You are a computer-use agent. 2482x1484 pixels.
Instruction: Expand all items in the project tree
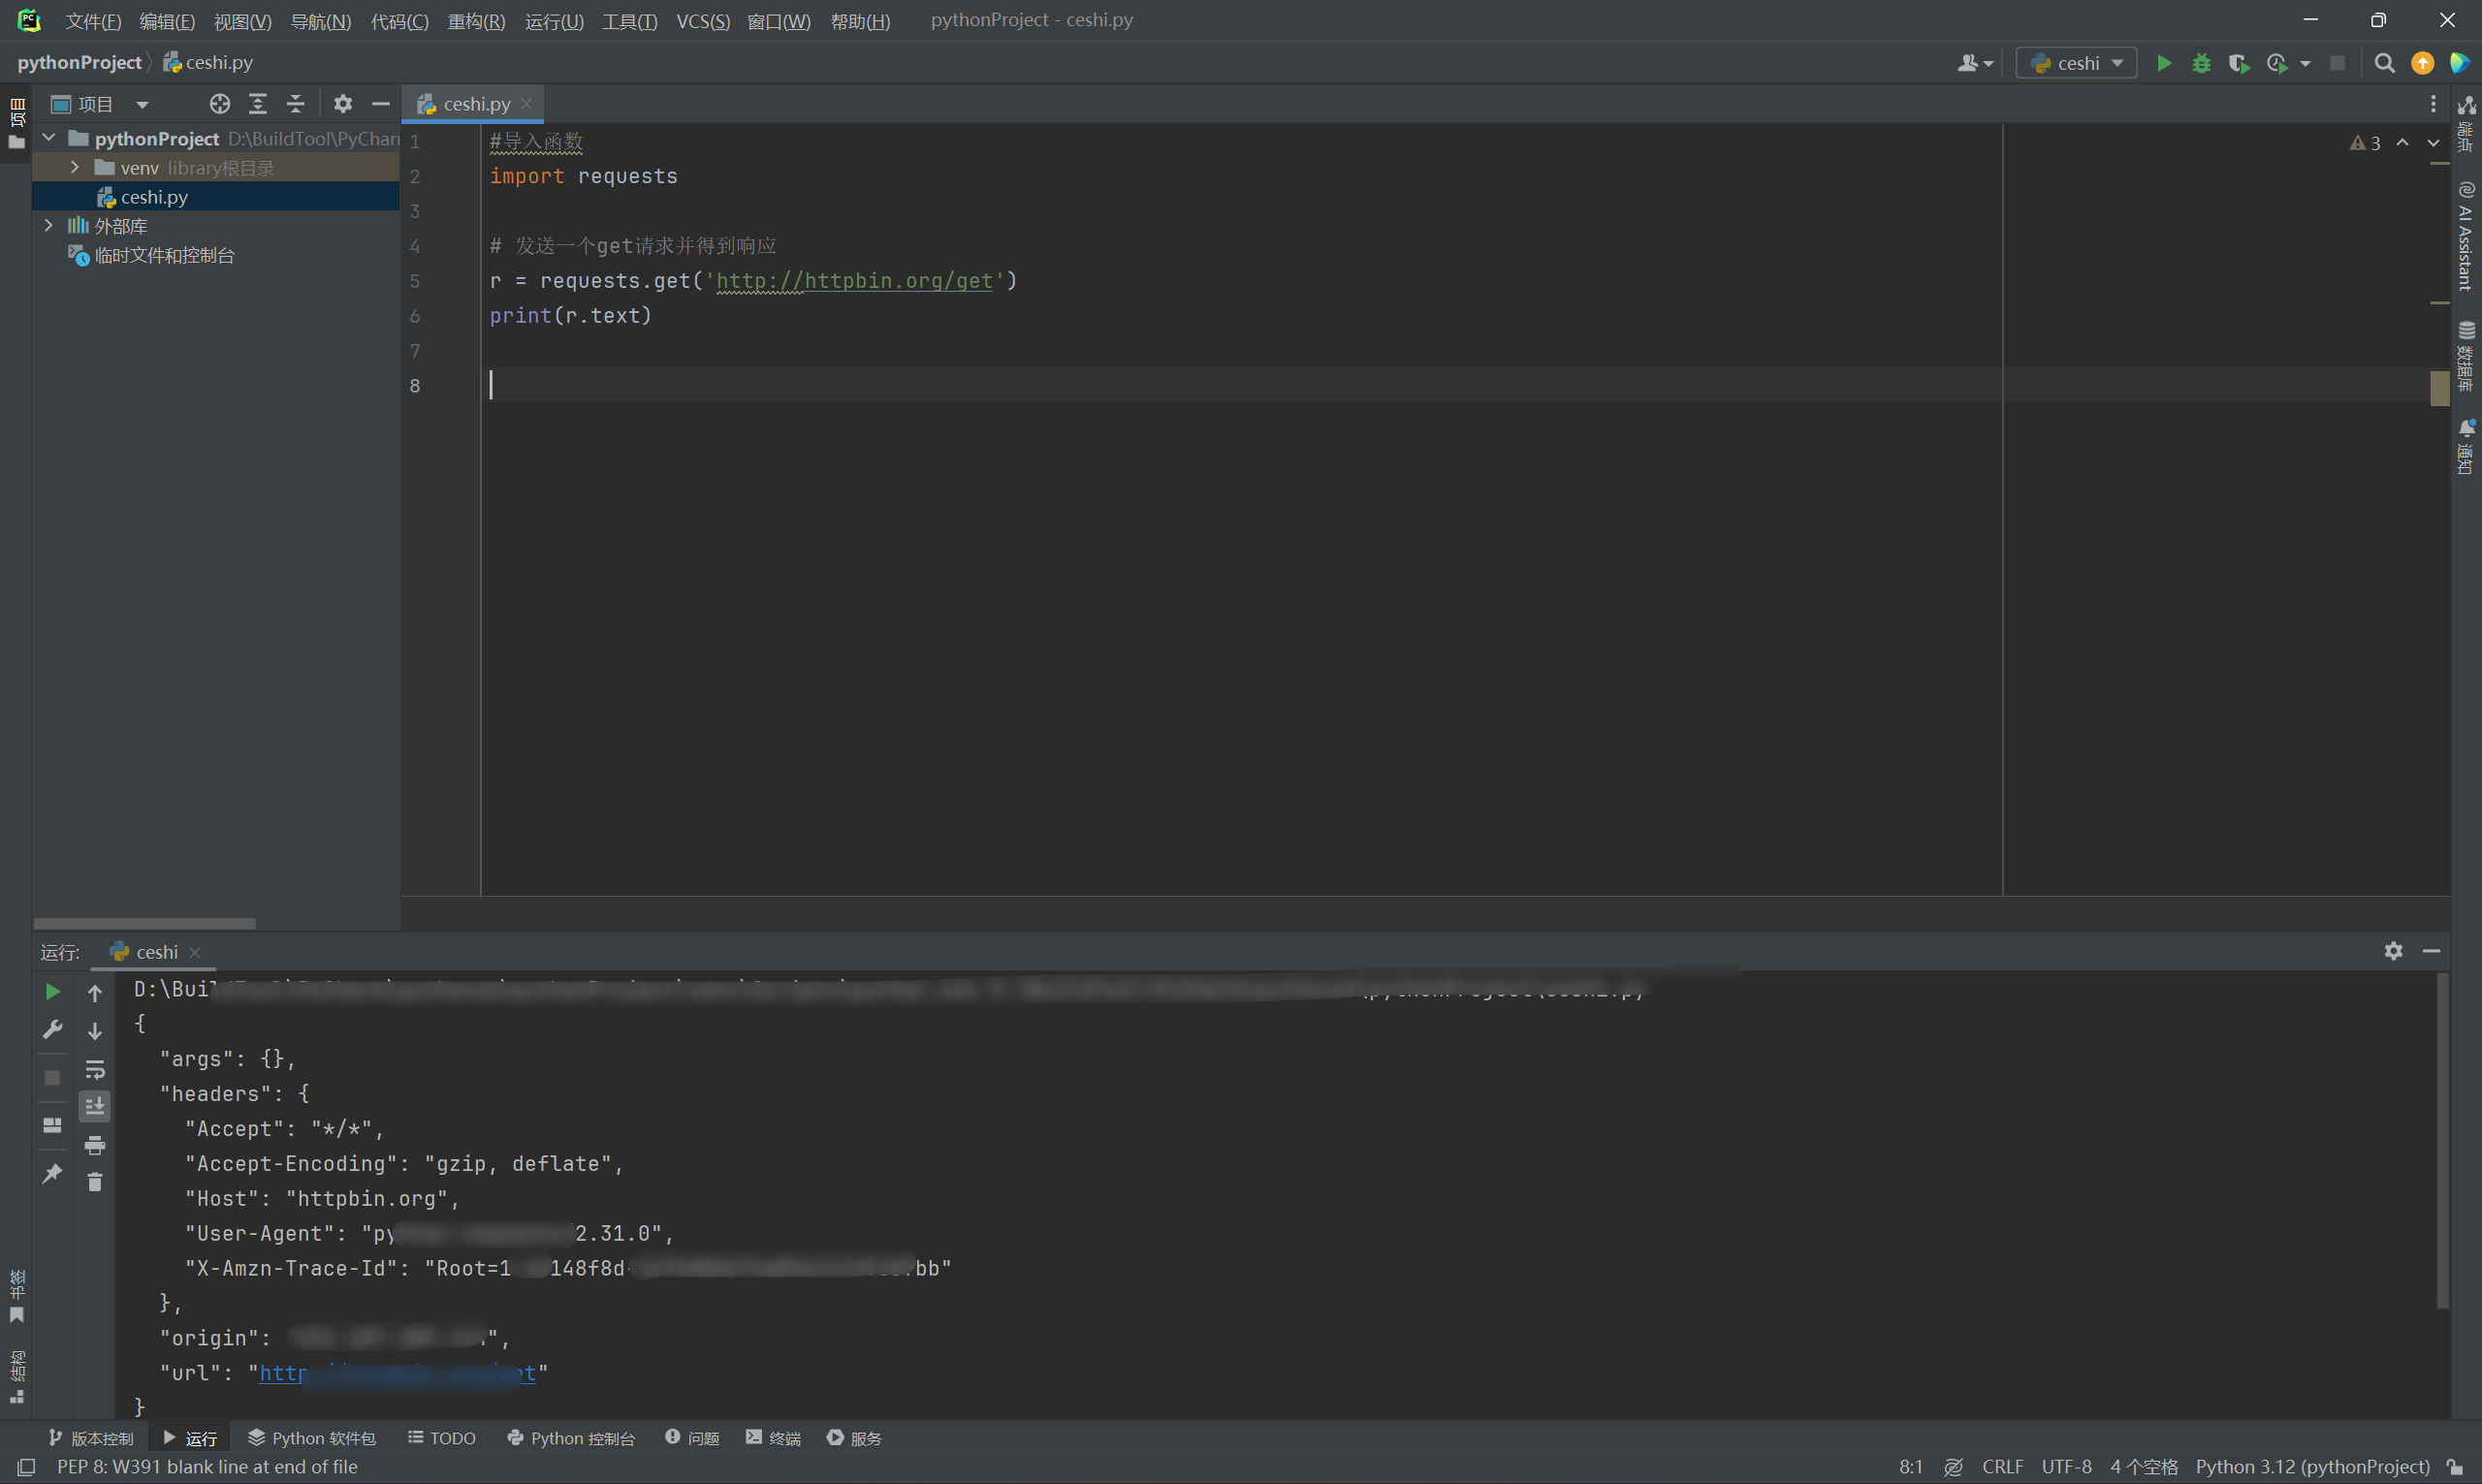(258, 104)
